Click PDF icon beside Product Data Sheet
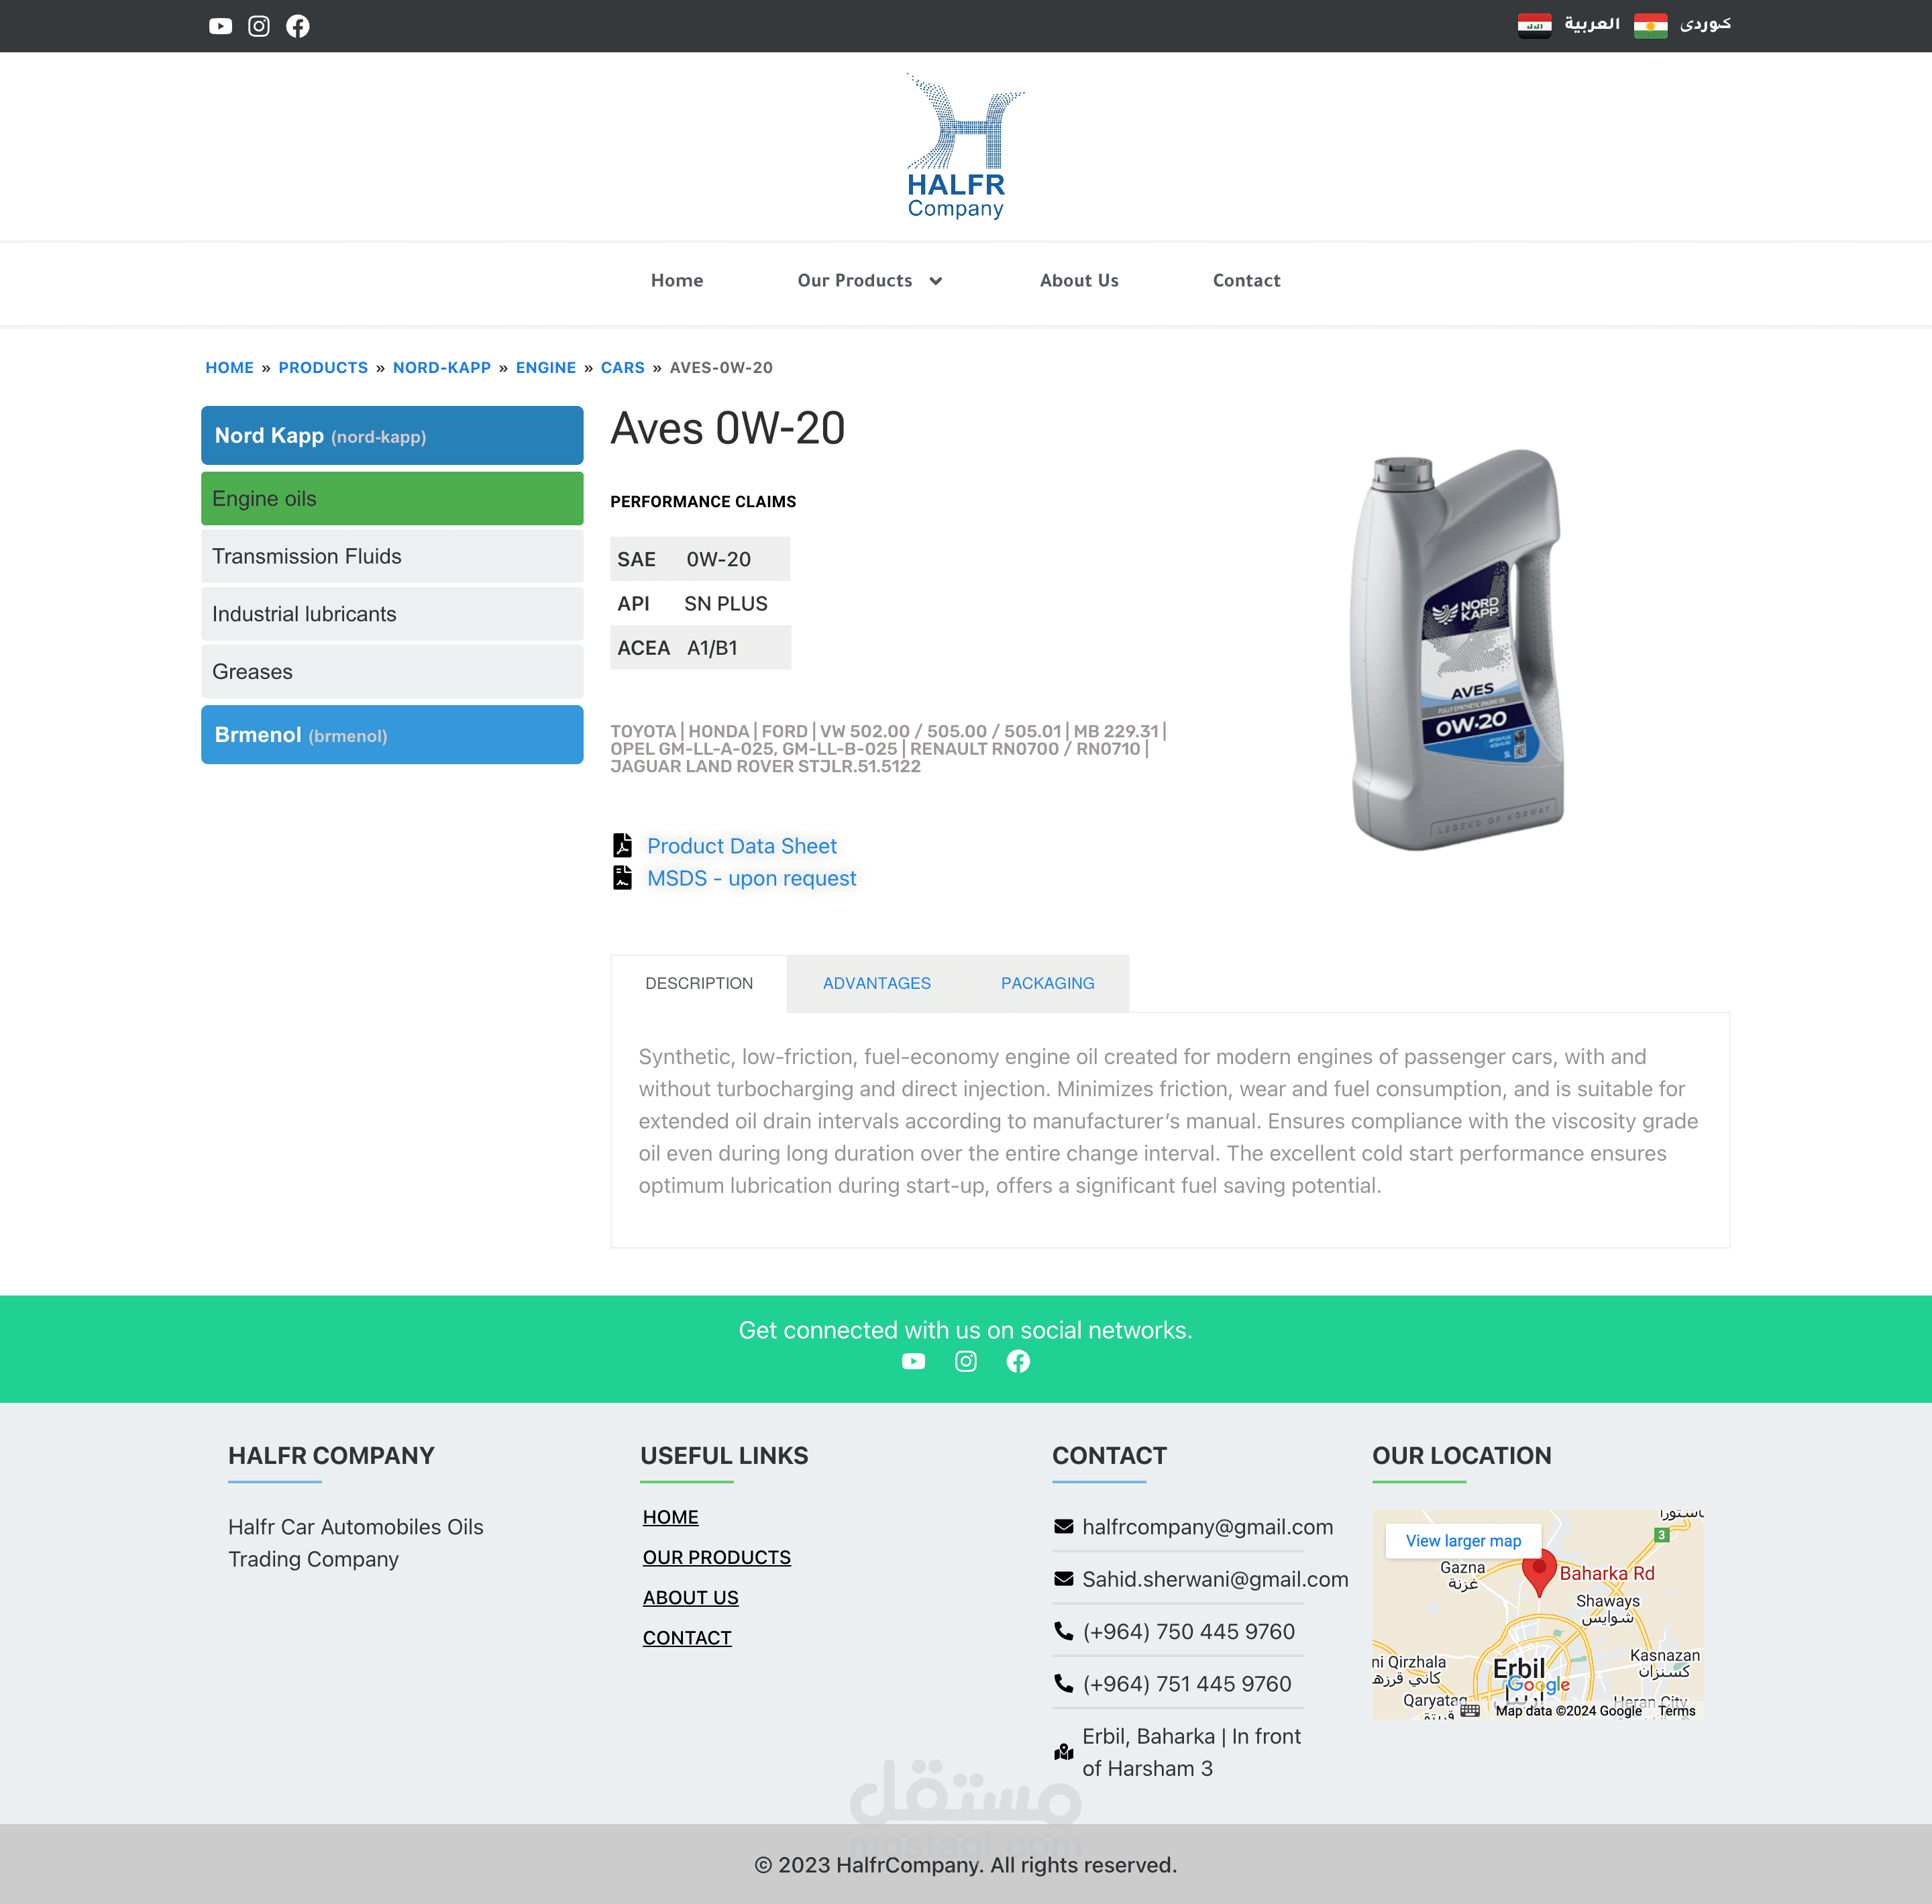This screenshot has width=1932, height=1904. pos(622,845)
